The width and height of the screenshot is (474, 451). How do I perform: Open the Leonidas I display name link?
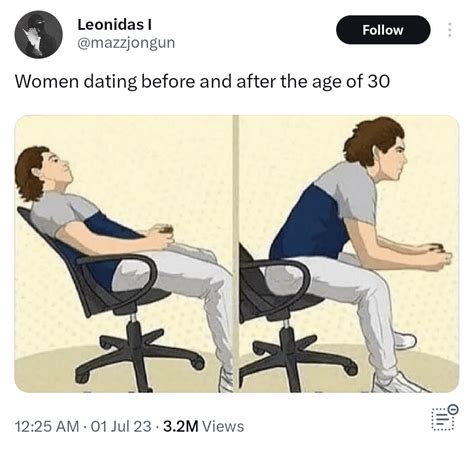[115, 25]
